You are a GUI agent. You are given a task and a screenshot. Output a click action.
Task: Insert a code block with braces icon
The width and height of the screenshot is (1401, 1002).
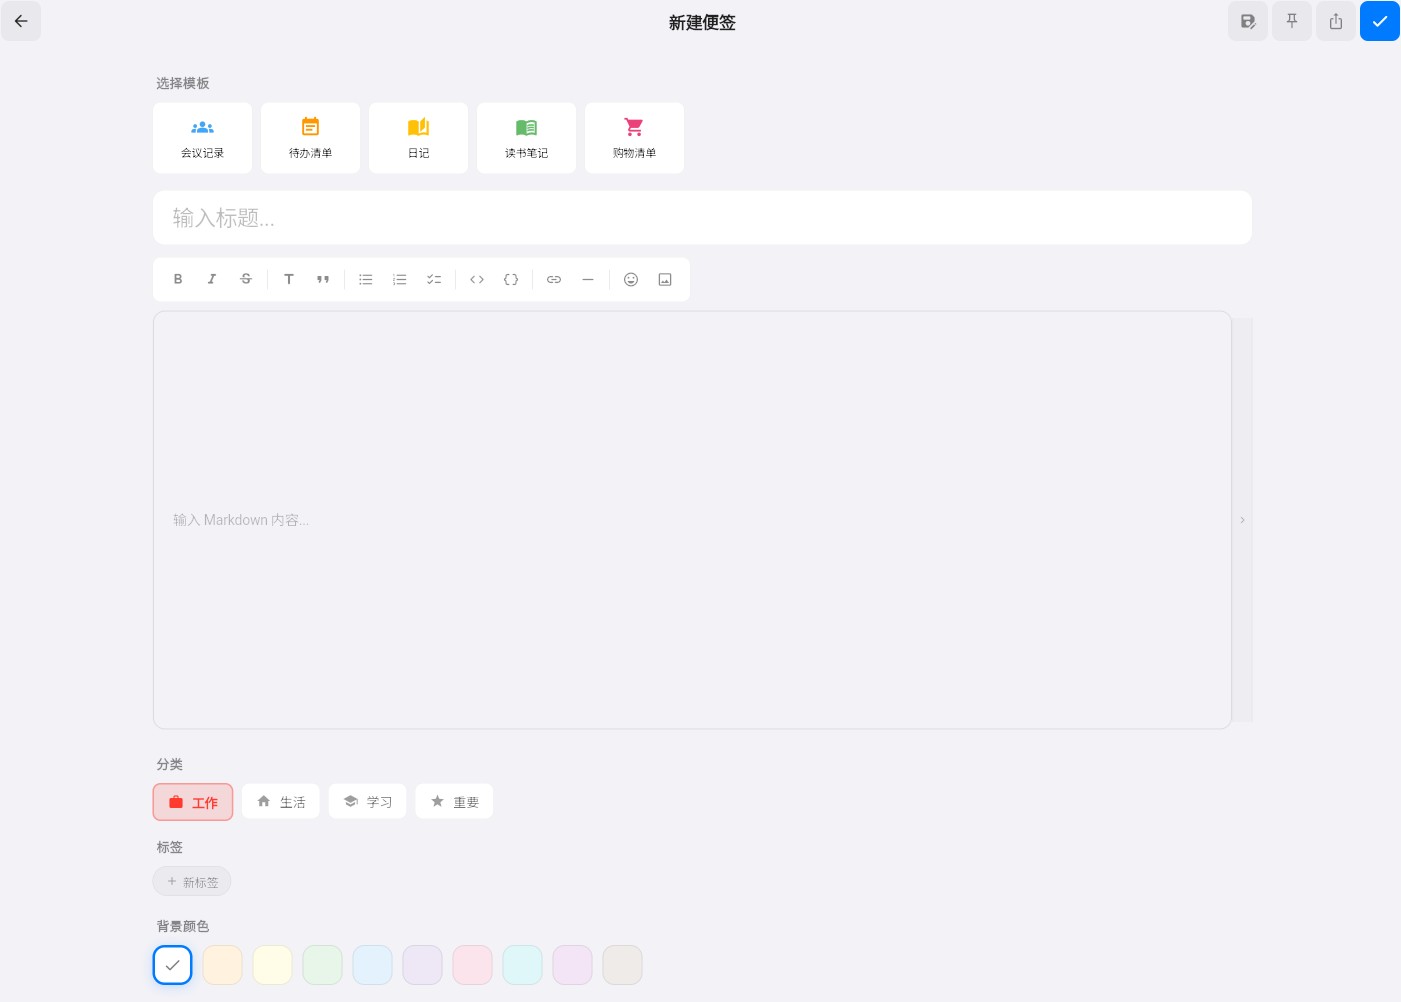click(511, 279)
